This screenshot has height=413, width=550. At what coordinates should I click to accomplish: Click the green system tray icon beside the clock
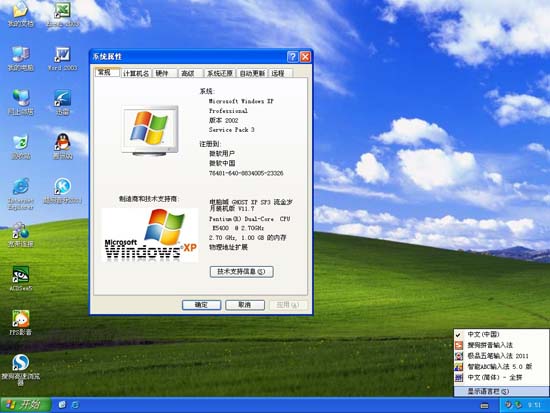tap(518, 405)
